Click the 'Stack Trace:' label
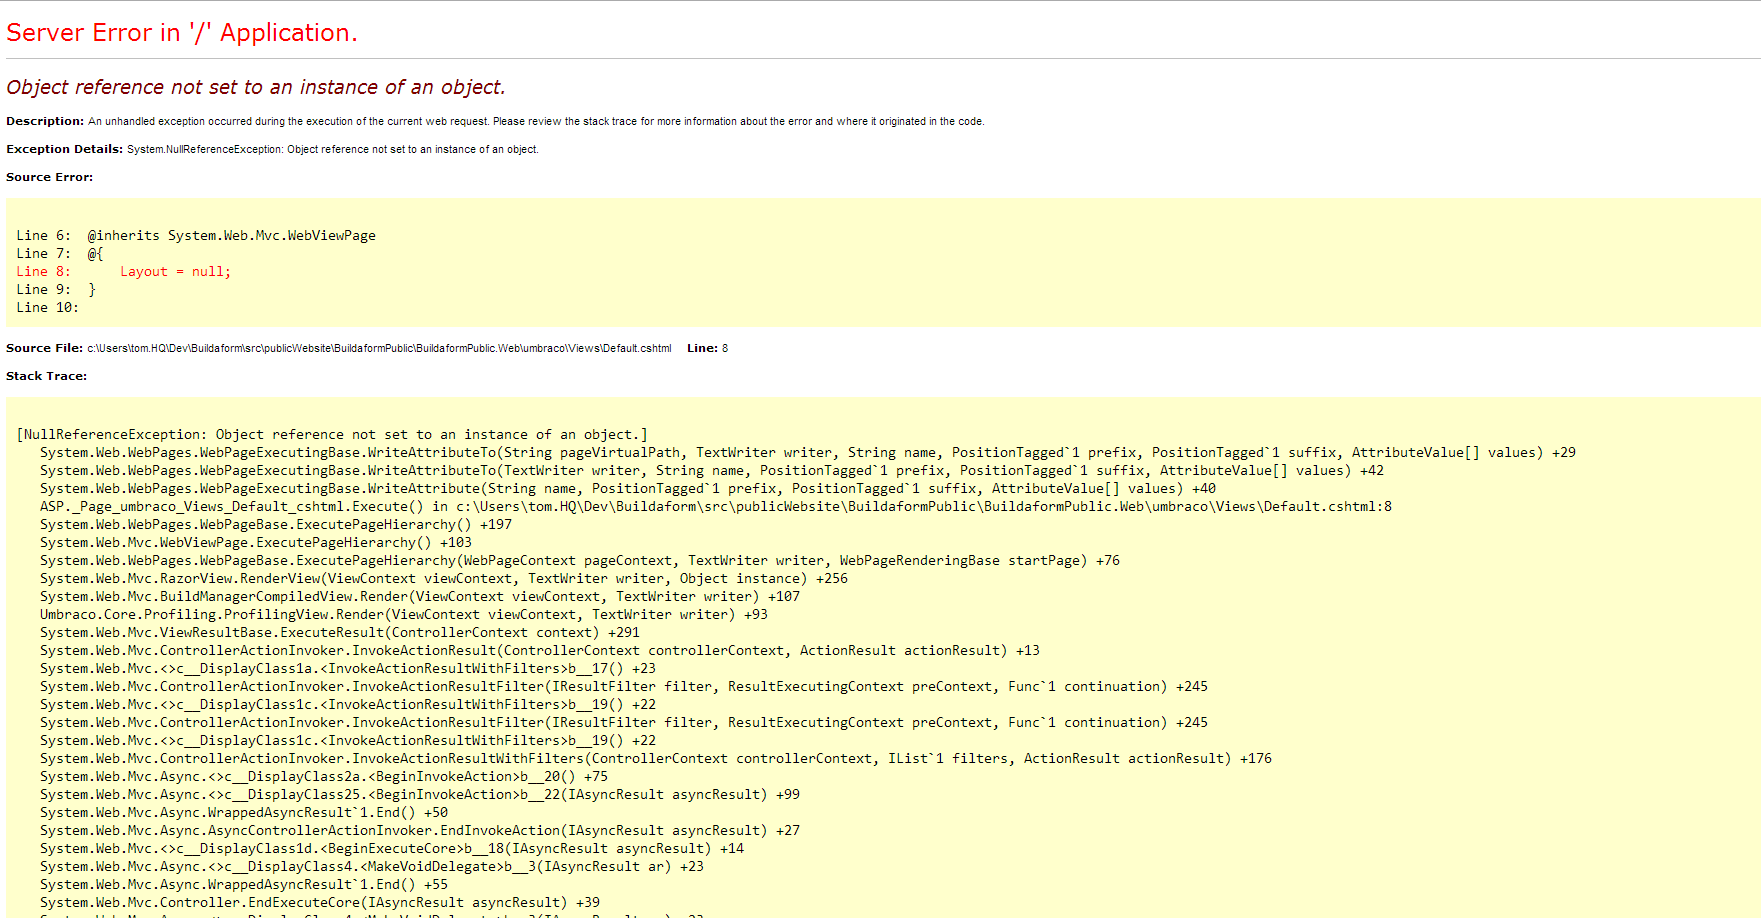Viewport: 1761px width, 918px height. coord(46,376)
